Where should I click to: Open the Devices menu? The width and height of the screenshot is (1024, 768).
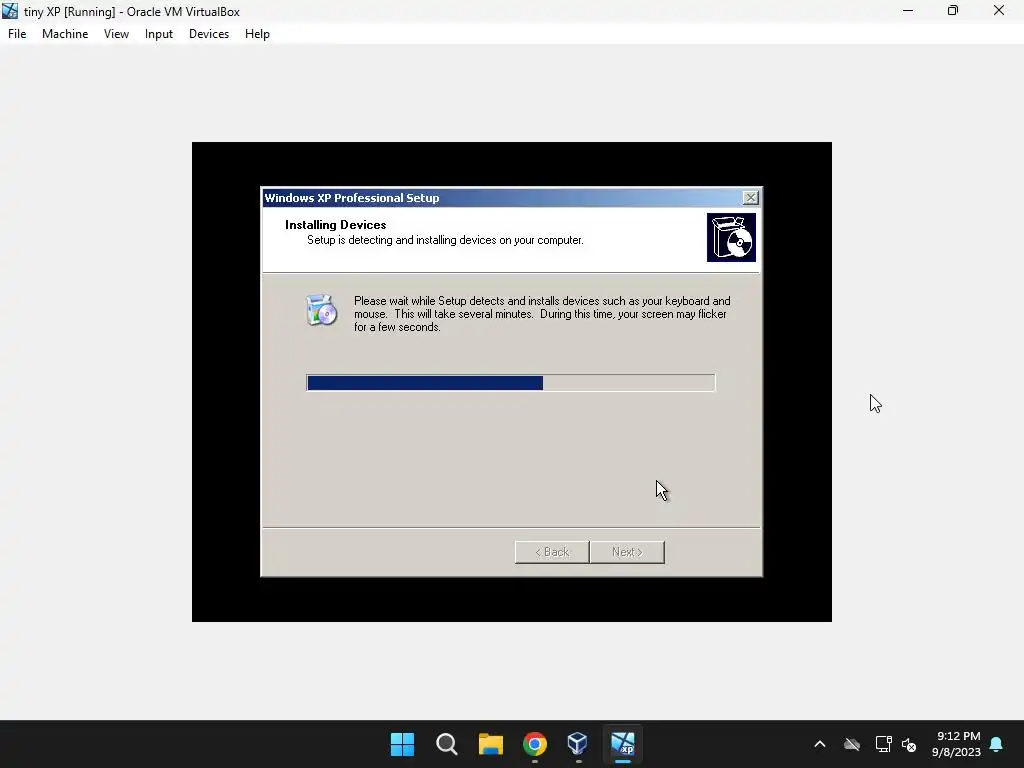point(209,34)
